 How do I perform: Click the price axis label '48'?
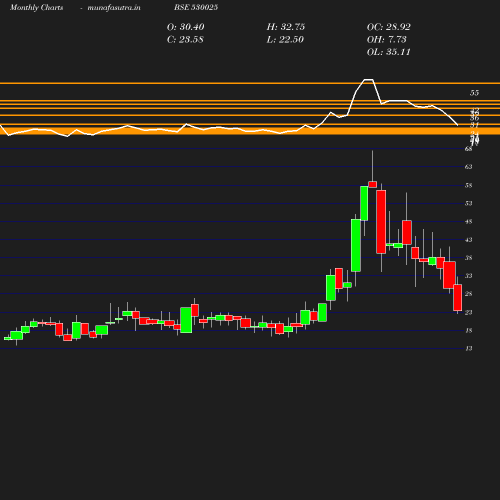point(469,222)
